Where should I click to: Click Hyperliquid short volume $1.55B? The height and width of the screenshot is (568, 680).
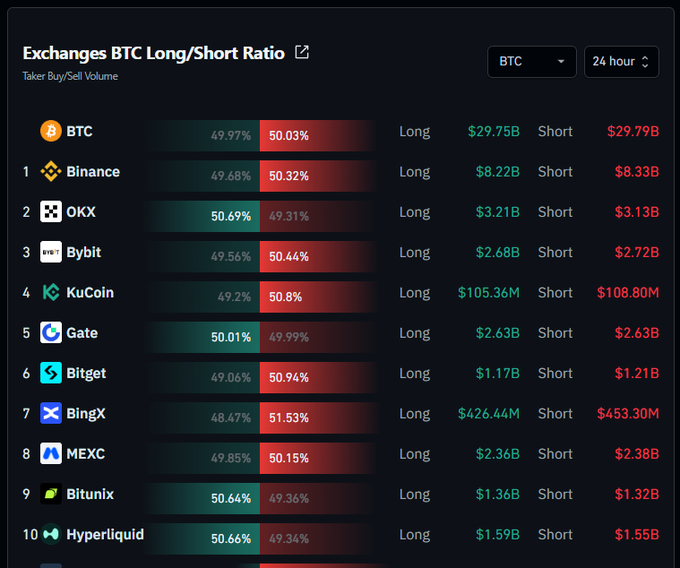coord(637,535)
